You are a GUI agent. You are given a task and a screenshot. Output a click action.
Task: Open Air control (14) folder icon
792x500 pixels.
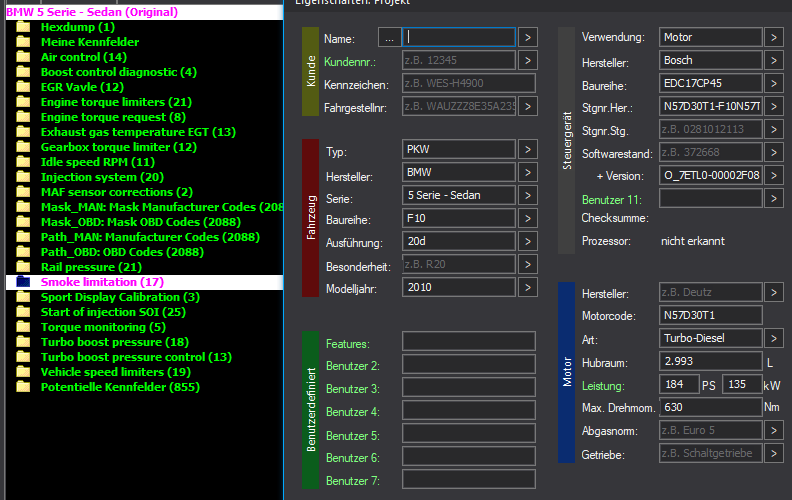point(23,57)
